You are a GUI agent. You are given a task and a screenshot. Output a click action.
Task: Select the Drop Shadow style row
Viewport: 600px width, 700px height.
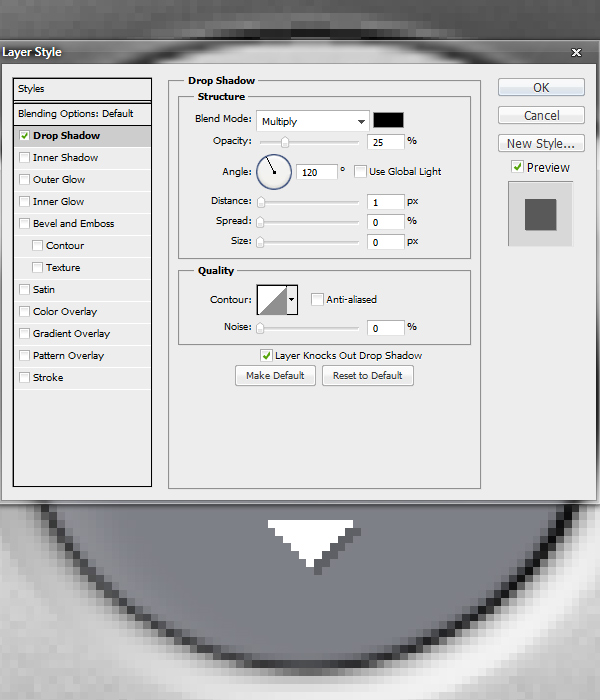pyautogui.click(x=82, y=136)
